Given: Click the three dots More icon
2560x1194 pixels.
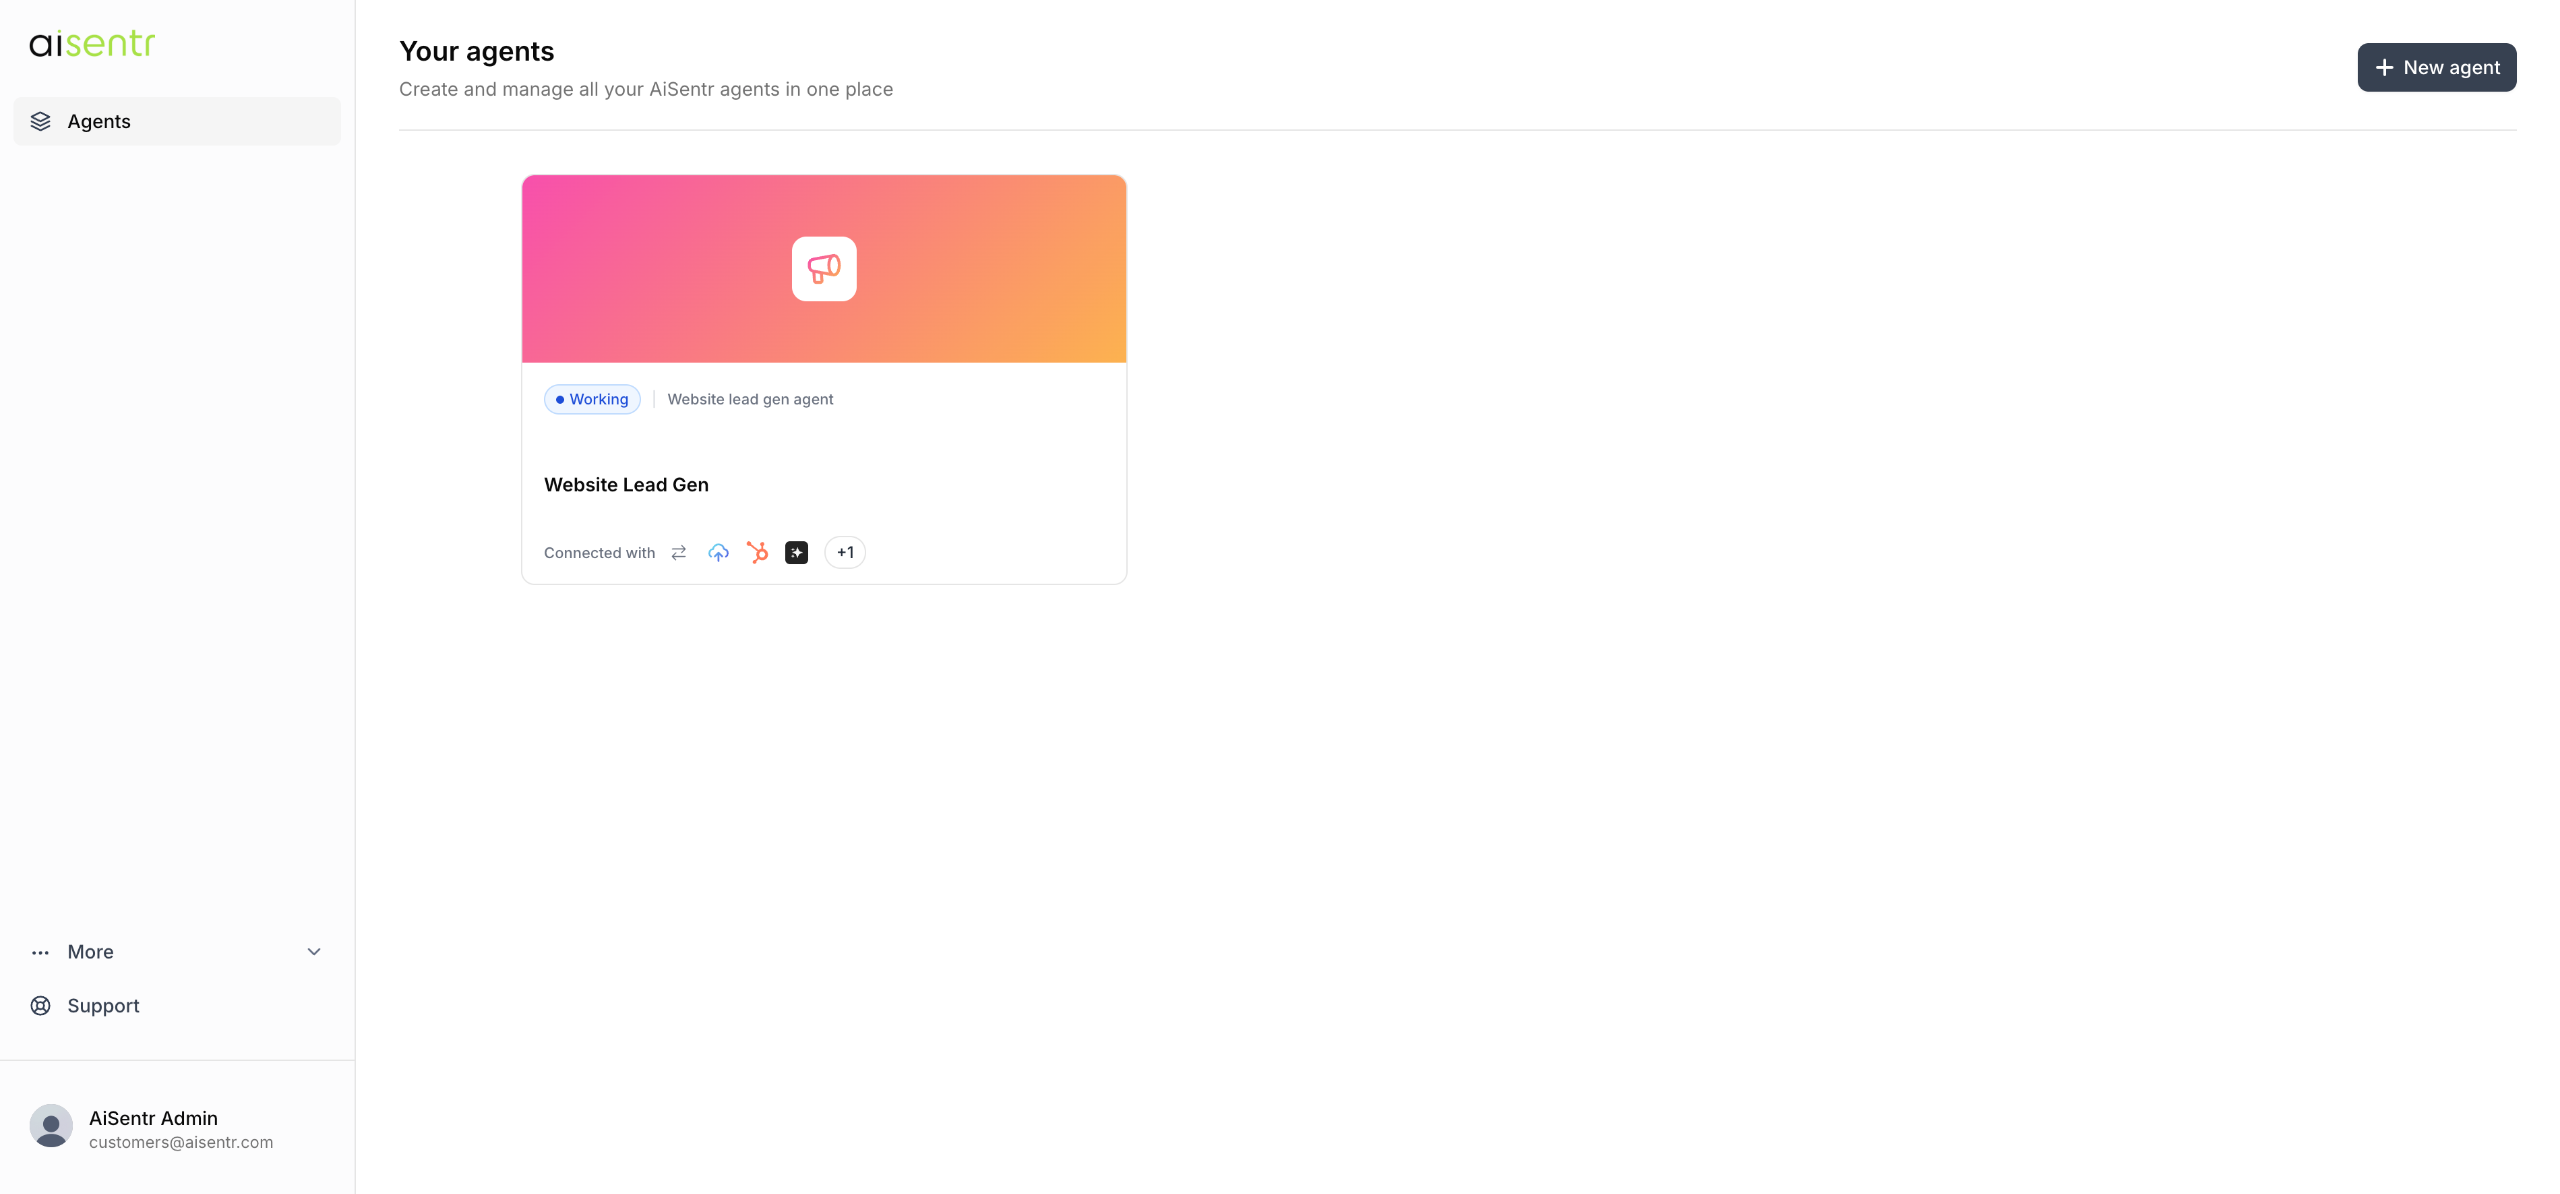Looking at the screenshot, I should pos(40,952).
